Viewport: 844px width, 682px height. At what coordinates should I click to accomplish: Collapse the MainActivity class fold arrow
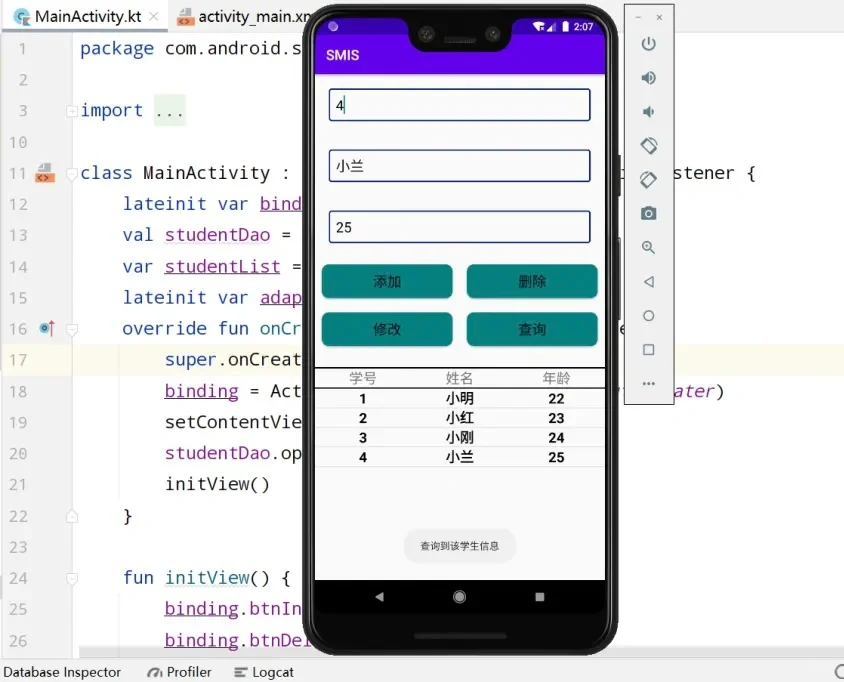coord(70,173)
